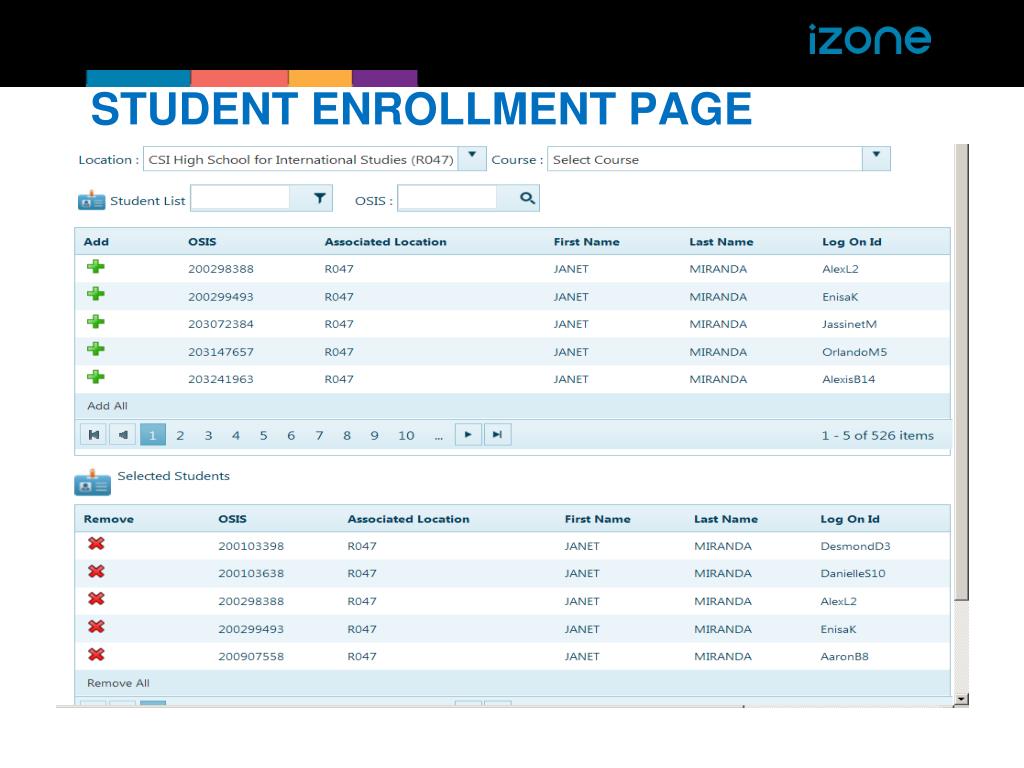Click Log On Id AlexisB14
Image resolution: width=1024 pixels, height=768 pixels.
pyautogui.click(x=848, y=379)
